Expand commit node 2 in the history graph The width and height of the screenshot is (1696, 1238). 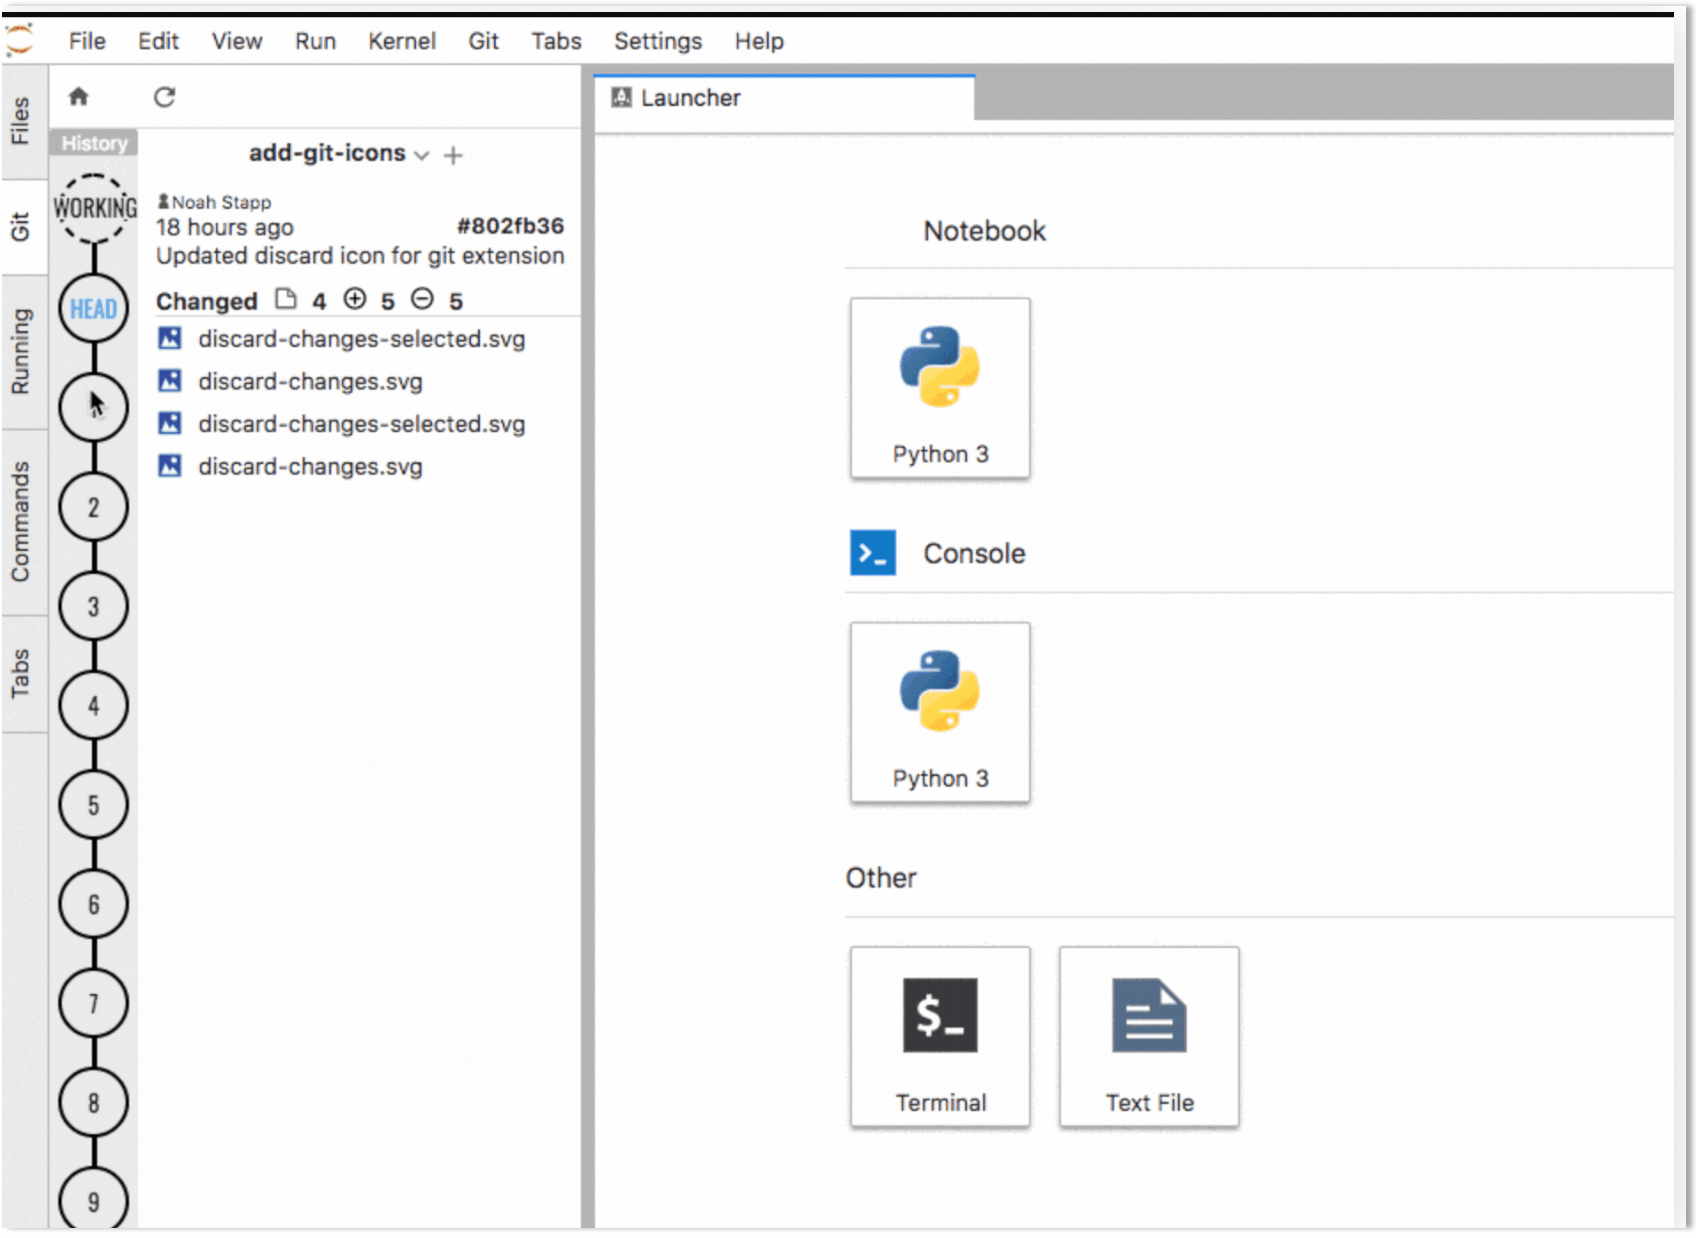(93, 506)
